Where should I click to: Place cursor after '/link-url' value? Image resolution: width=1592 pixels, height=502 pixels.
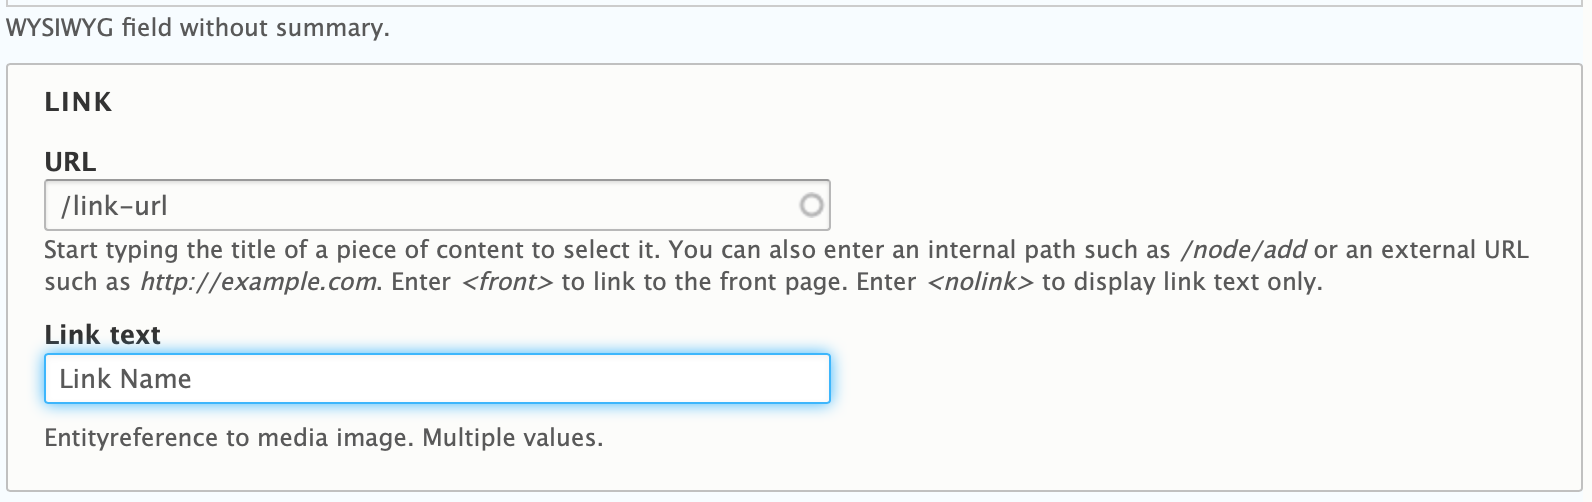(x=169, y=206)
